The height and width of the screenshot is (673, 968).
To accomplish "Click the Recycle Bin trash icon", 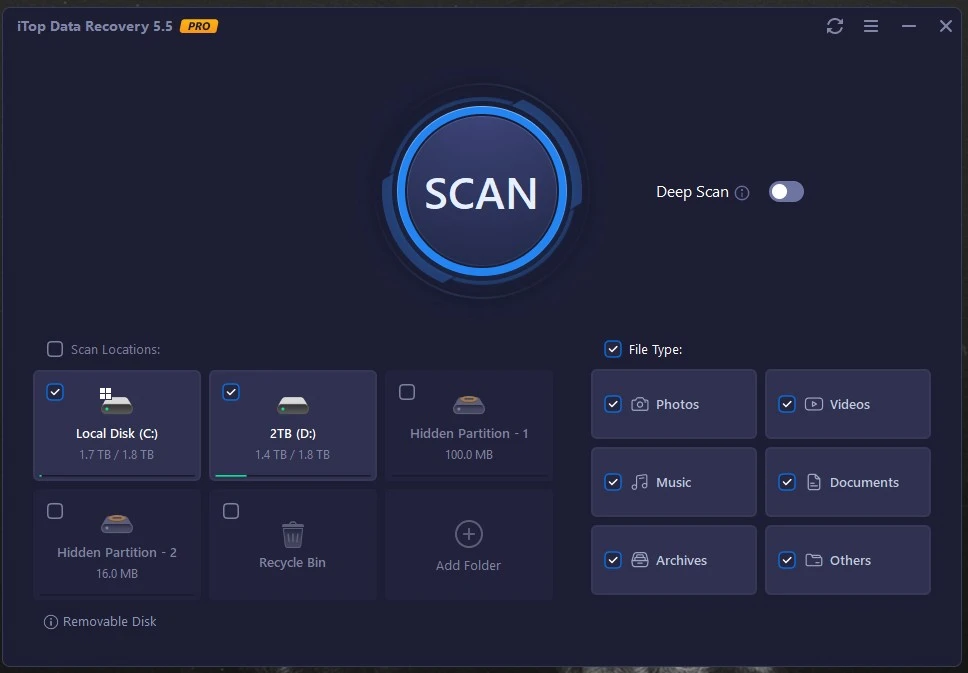I will tap(292, 534).
